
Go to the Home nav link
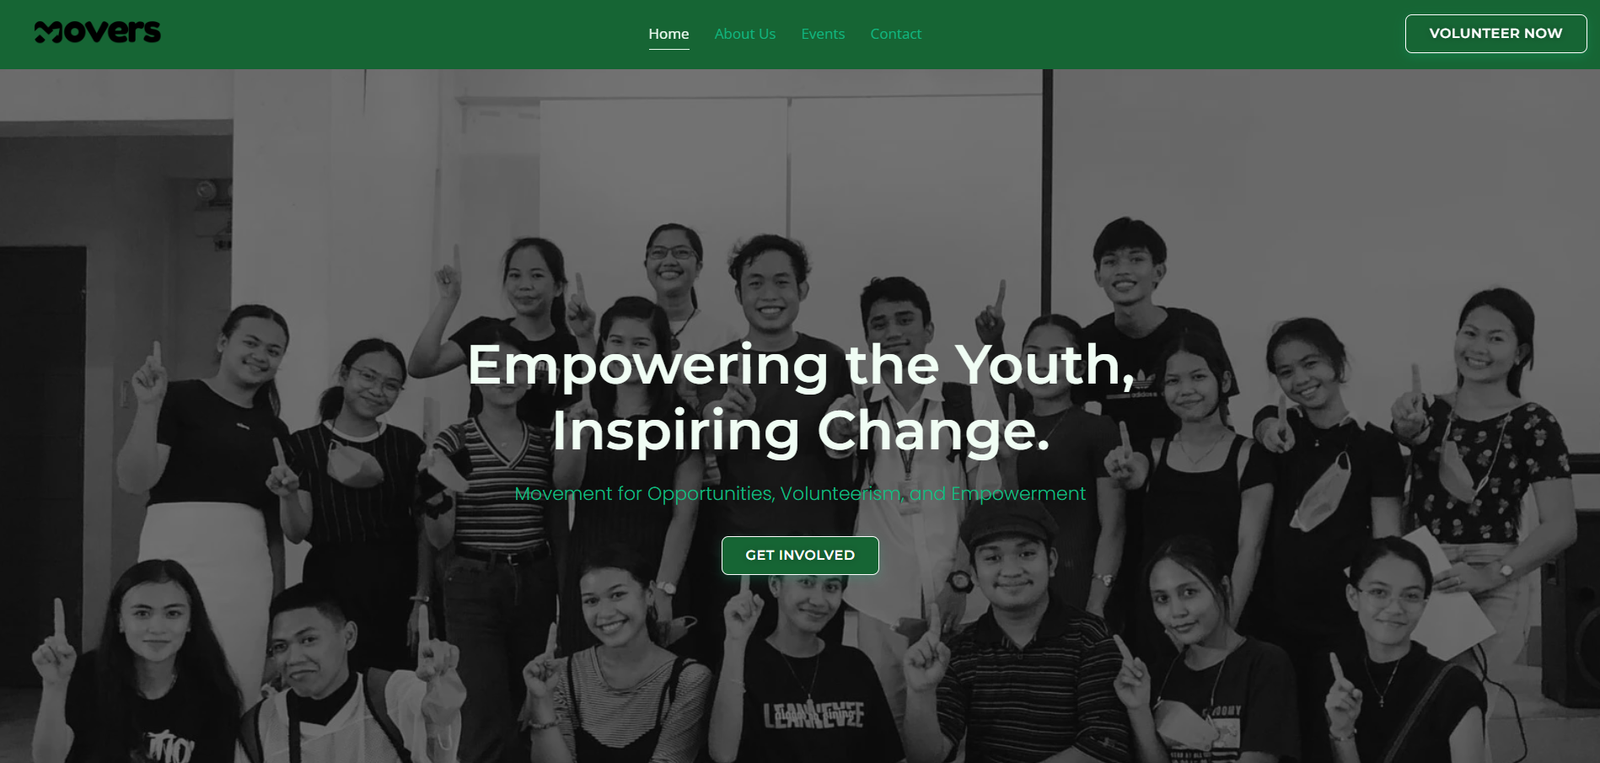click(x=669, y=34)
